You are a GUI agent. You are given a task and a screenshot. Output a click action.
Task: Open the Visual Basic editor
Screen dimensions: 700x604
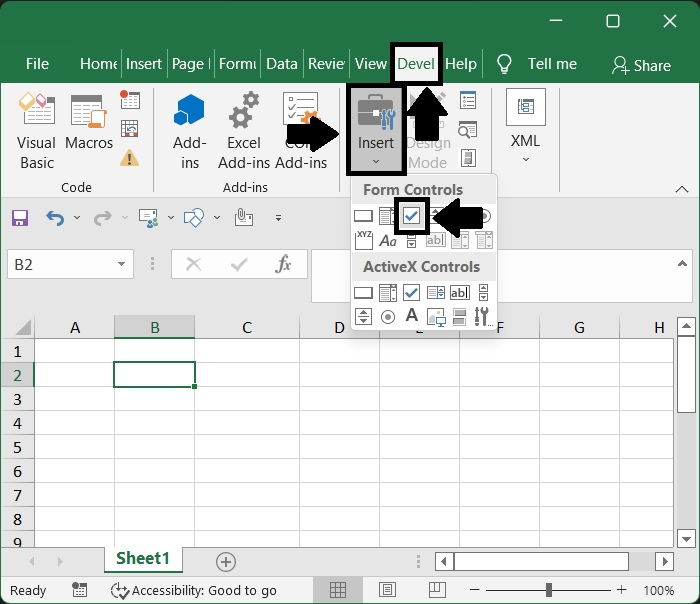tap(37, 130)
